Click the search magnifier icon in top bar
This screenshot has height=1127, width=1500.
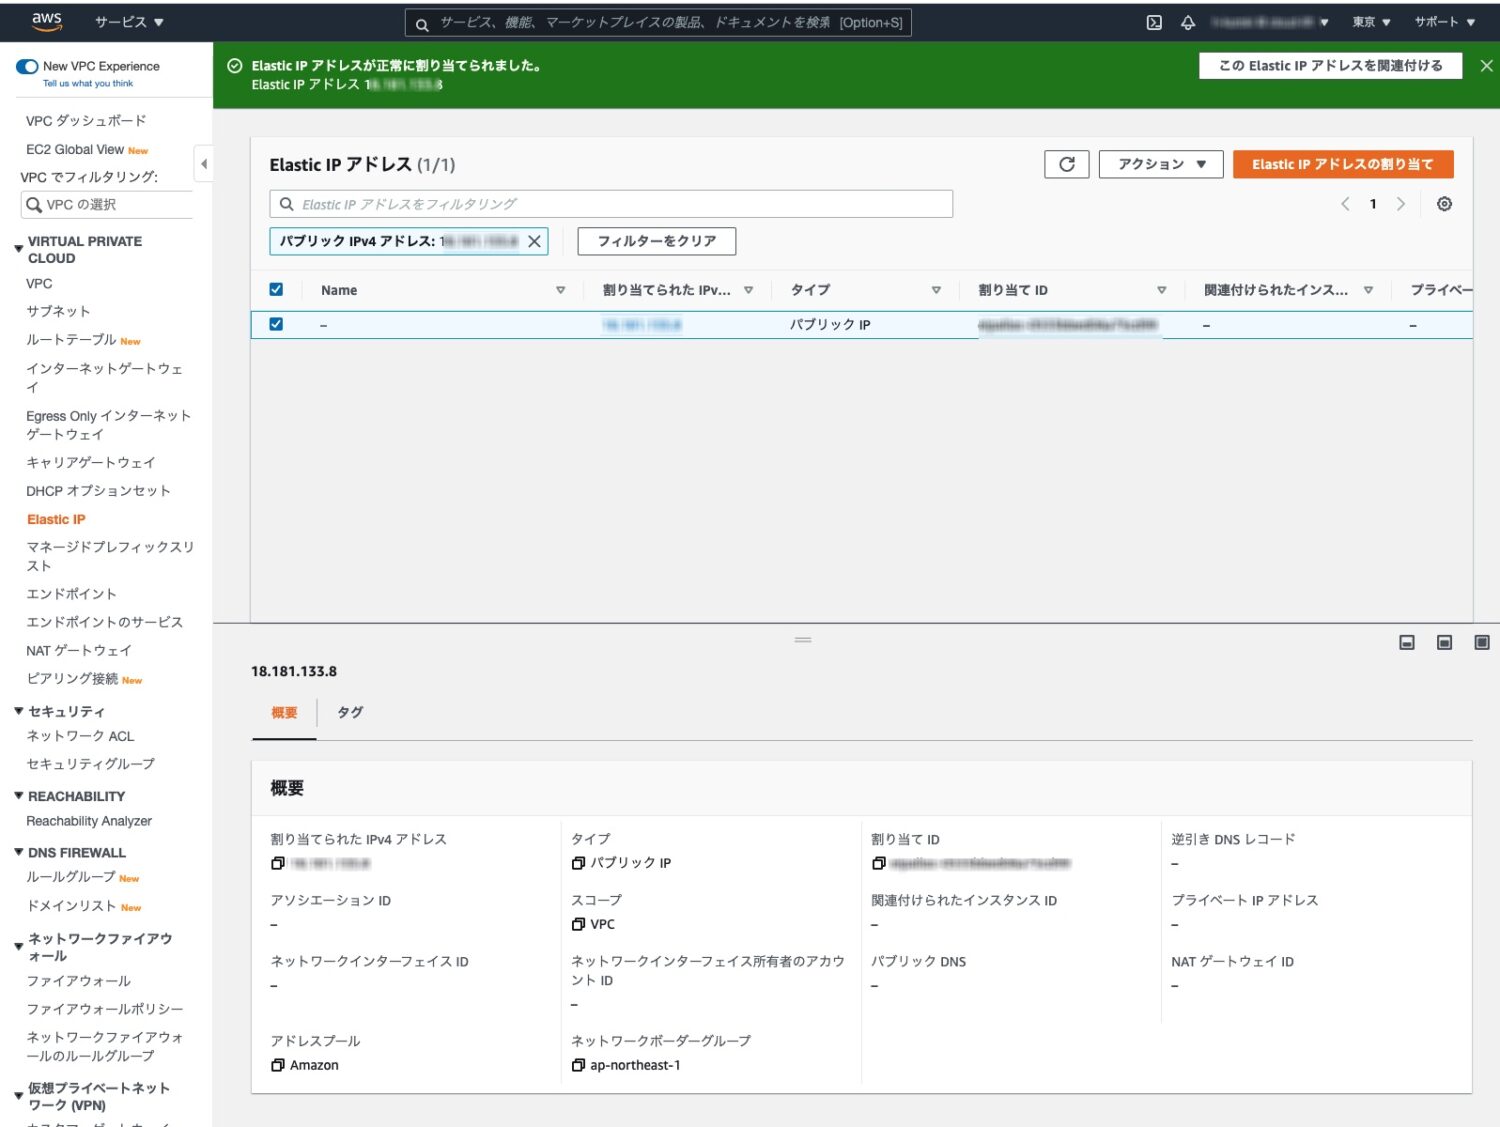[422, 23]
